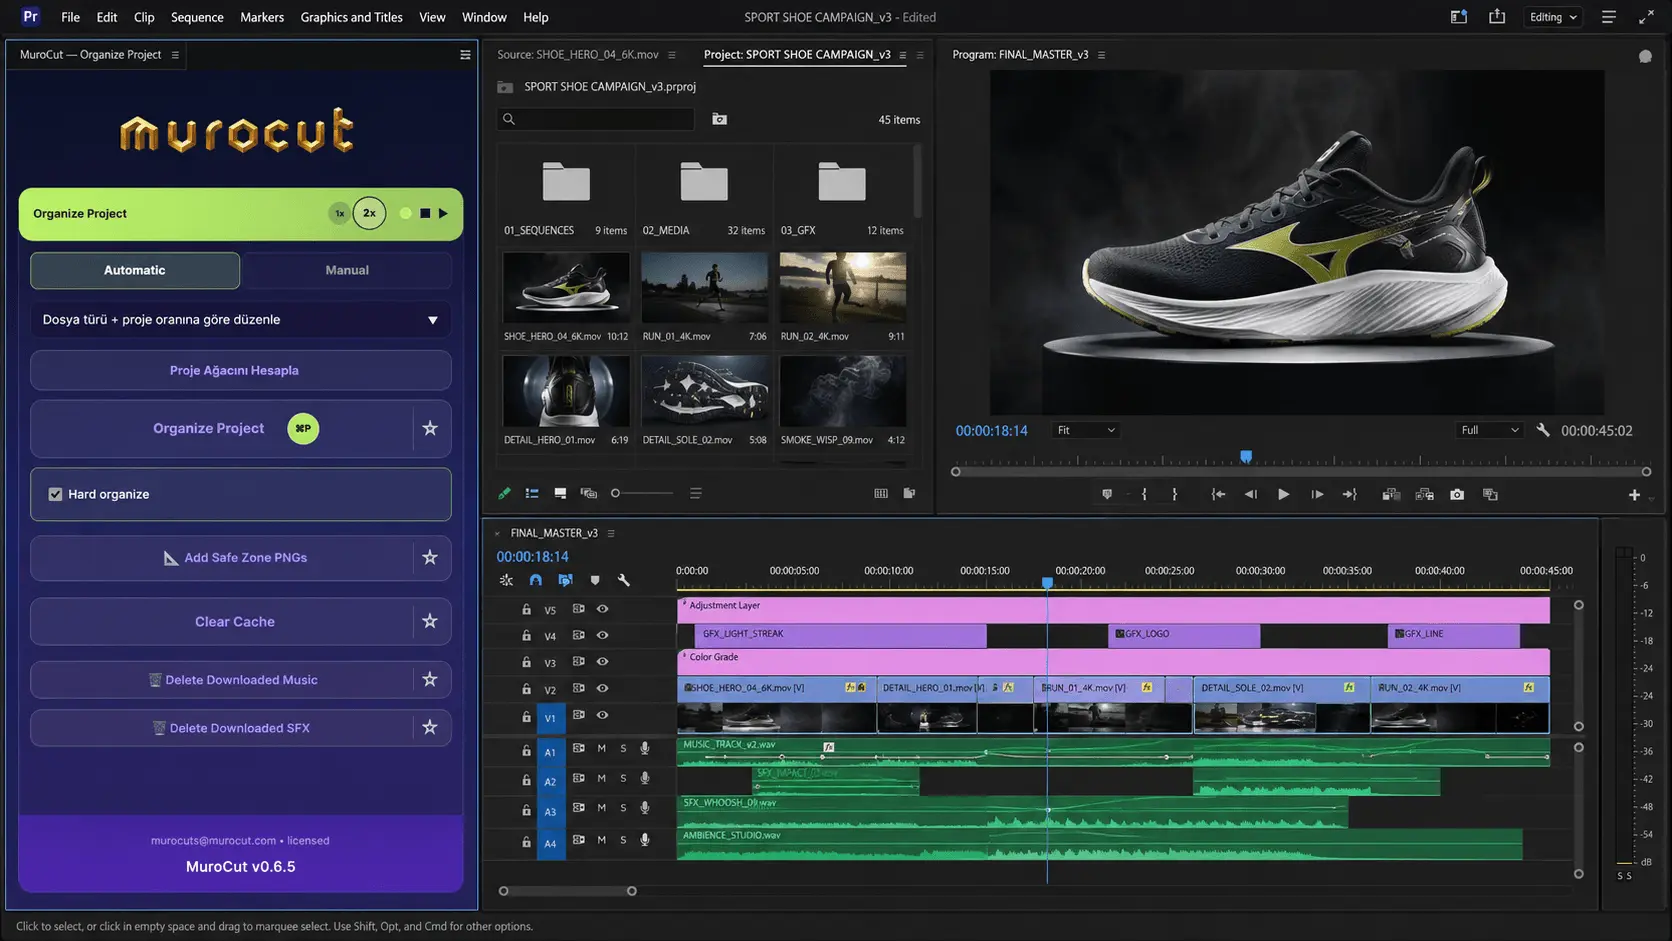The height and width of the screenshot is (941, 1672).
Task: Toggle the Hard organize checkbox
Action: 55,494
